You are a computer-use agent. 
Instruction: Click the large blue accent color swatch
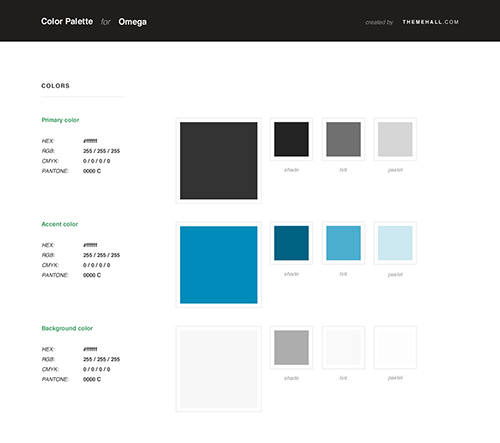pos(219,265)
